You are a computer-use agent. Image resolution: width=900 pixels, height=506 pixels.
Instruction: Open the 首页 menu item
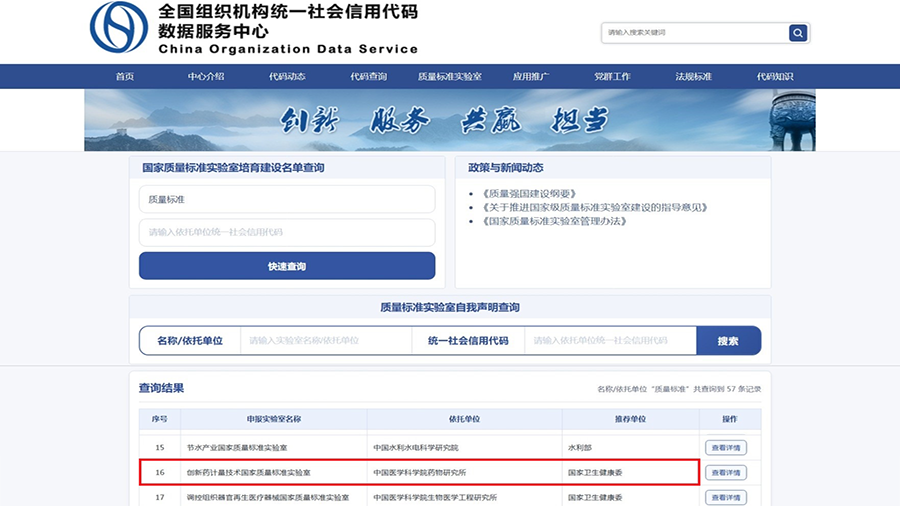coord(124,77)
